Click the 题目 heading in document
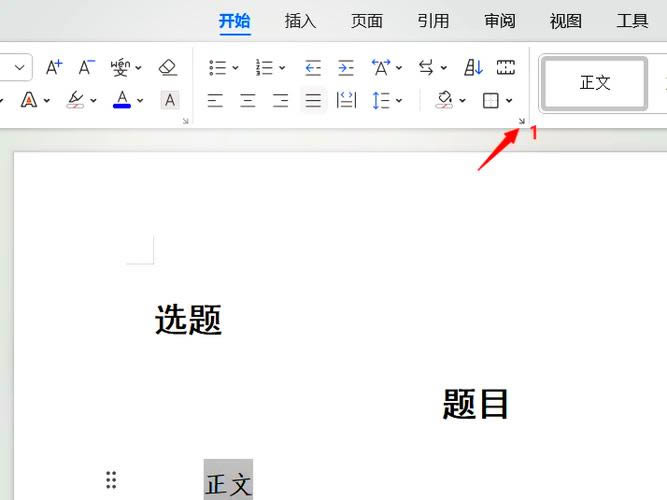 [x=476, y=404]
